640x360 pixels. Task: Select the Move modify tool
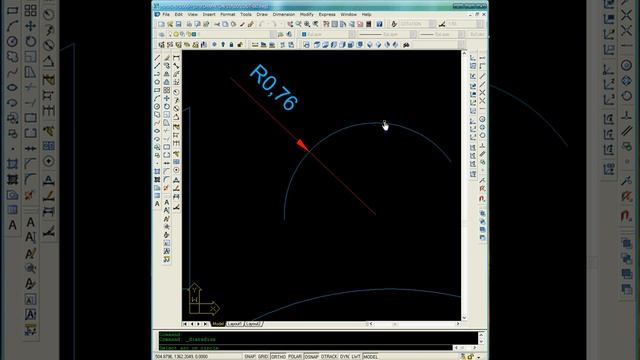(x=167, y=98)
